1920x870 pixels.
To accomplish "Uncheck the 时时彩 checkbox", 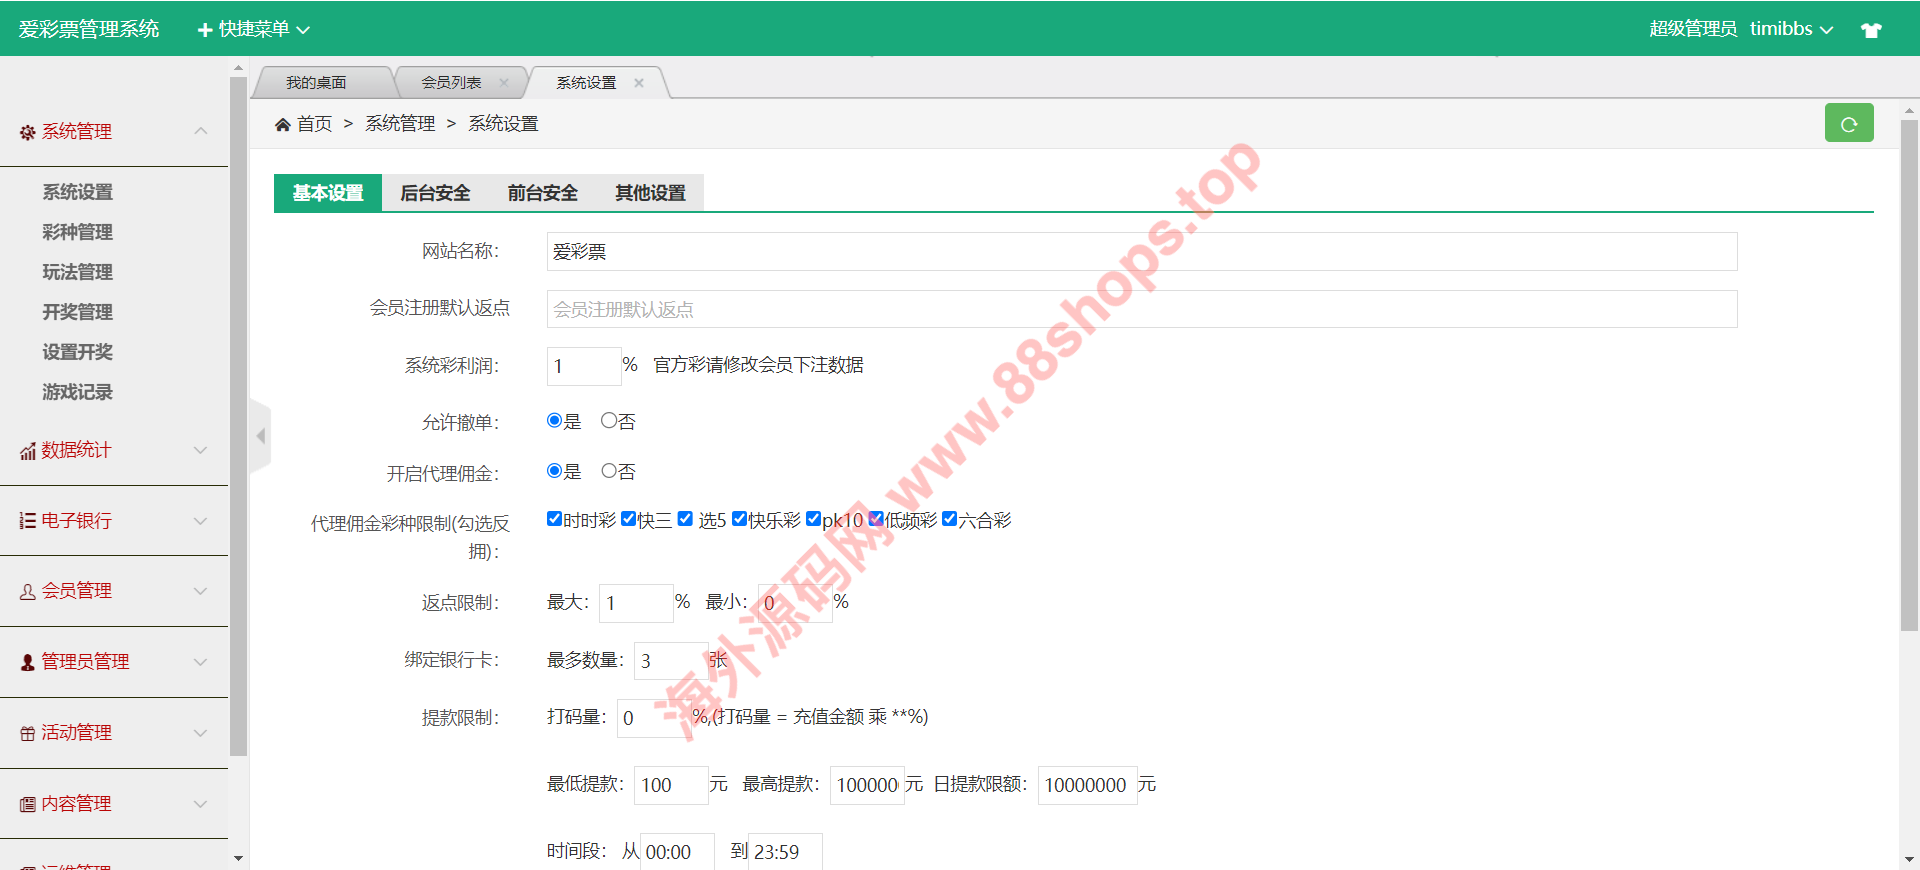I will click(x=554, y=519).
